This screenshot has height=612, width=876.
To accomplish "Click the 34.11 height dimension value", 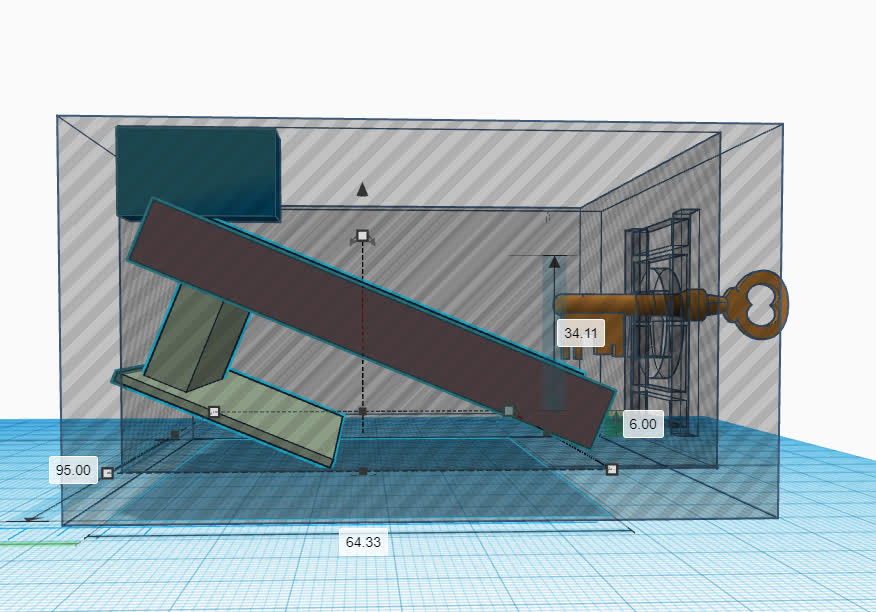I will (x=581, y=333).
